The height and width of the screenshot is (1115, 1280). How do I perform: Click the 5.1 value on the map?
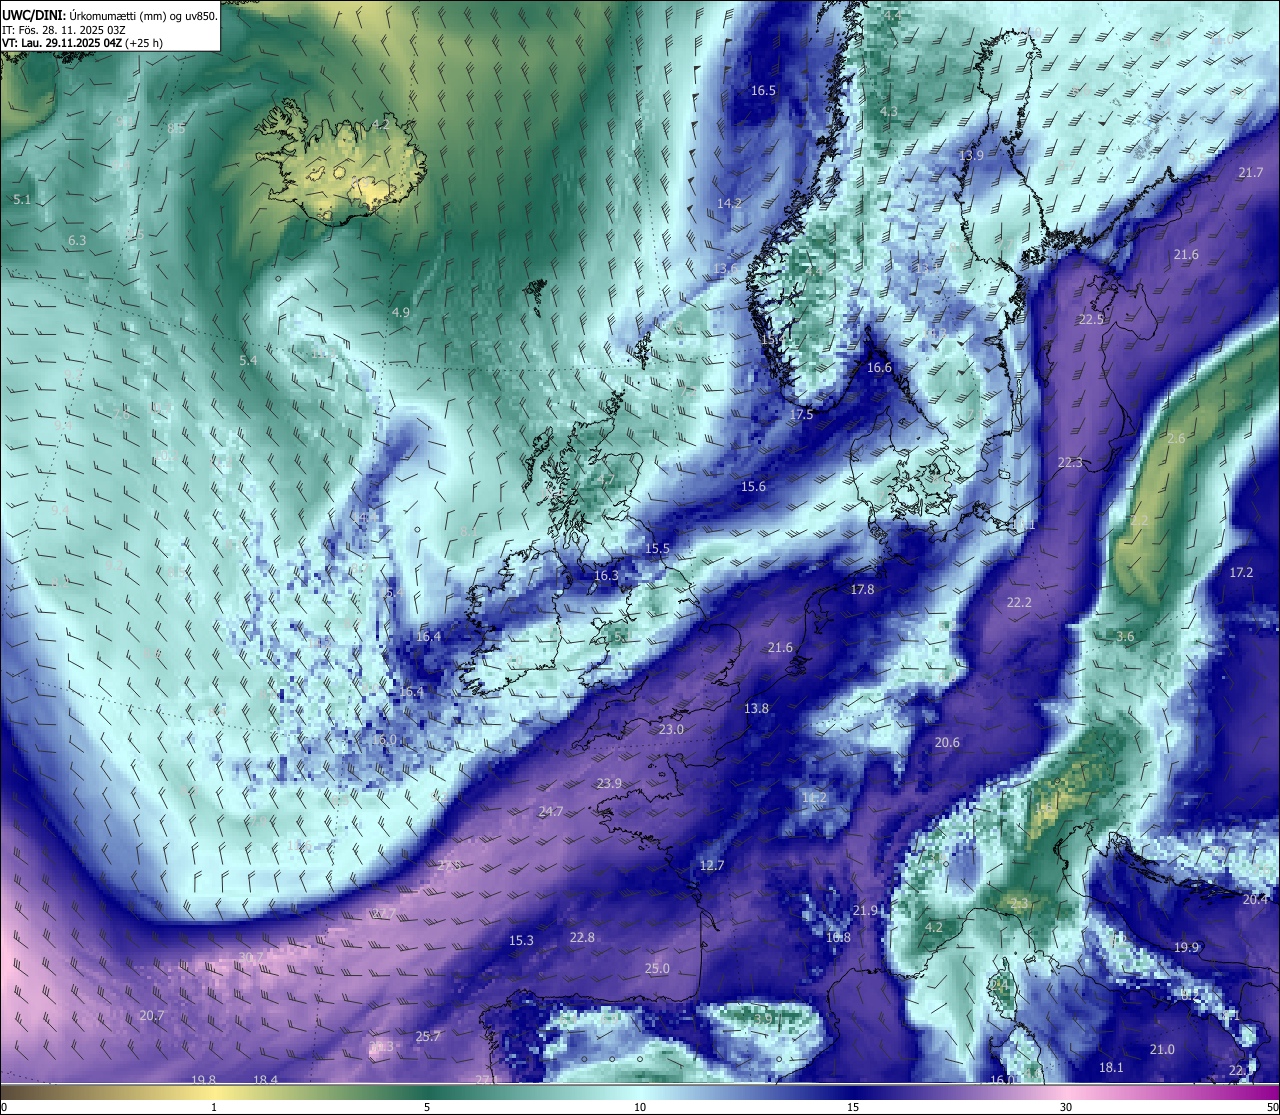[22, 199]
